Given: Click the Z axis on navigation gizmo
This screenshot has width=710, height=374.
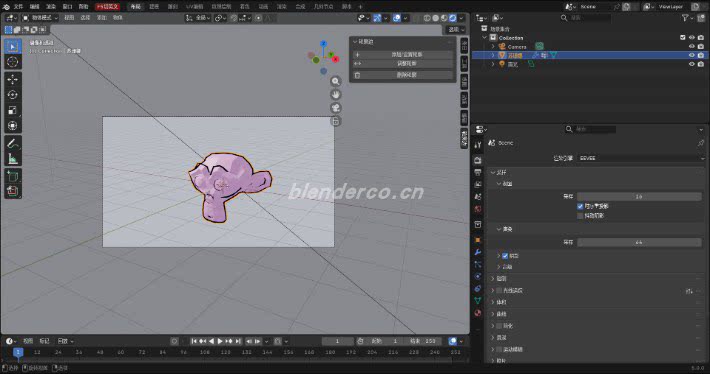Looking at the screenshot, I should click(323, 43).
